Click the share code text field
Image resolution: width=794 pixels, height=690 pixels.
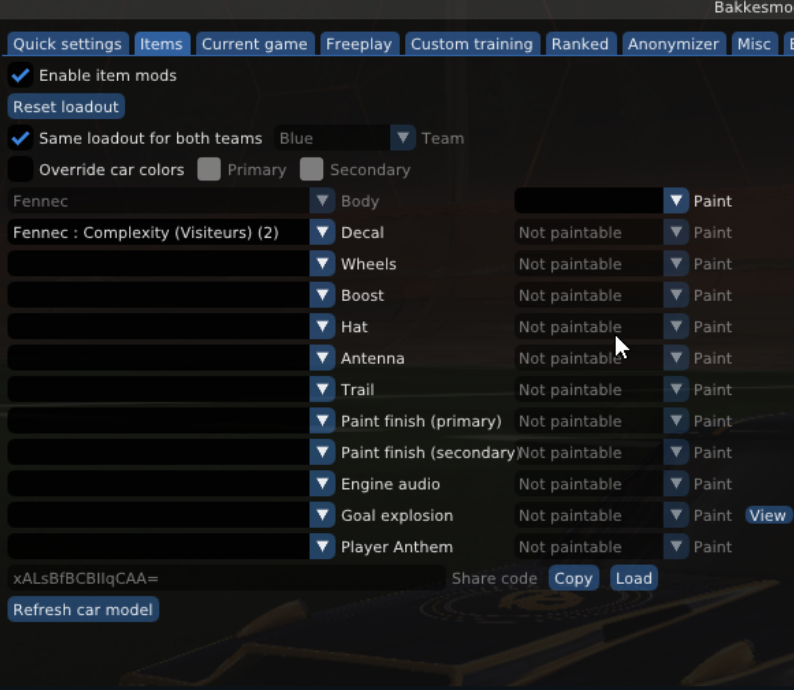tap(226, 578)
